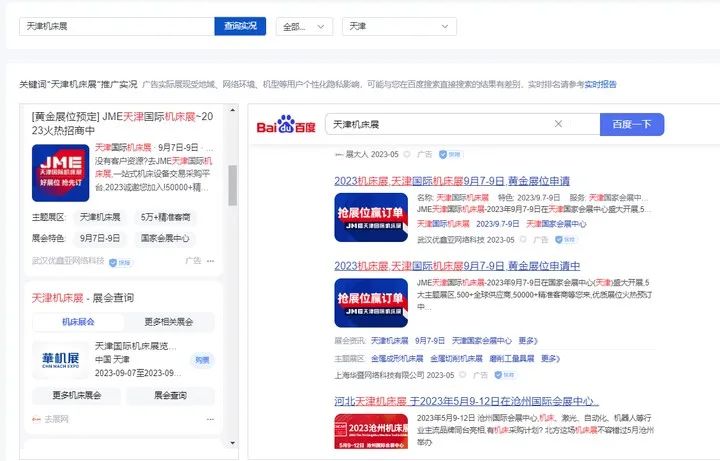720x461 pixels.
Task: Click the Baidu search box text 天津机床展
Action: click(x=356, y=124)
